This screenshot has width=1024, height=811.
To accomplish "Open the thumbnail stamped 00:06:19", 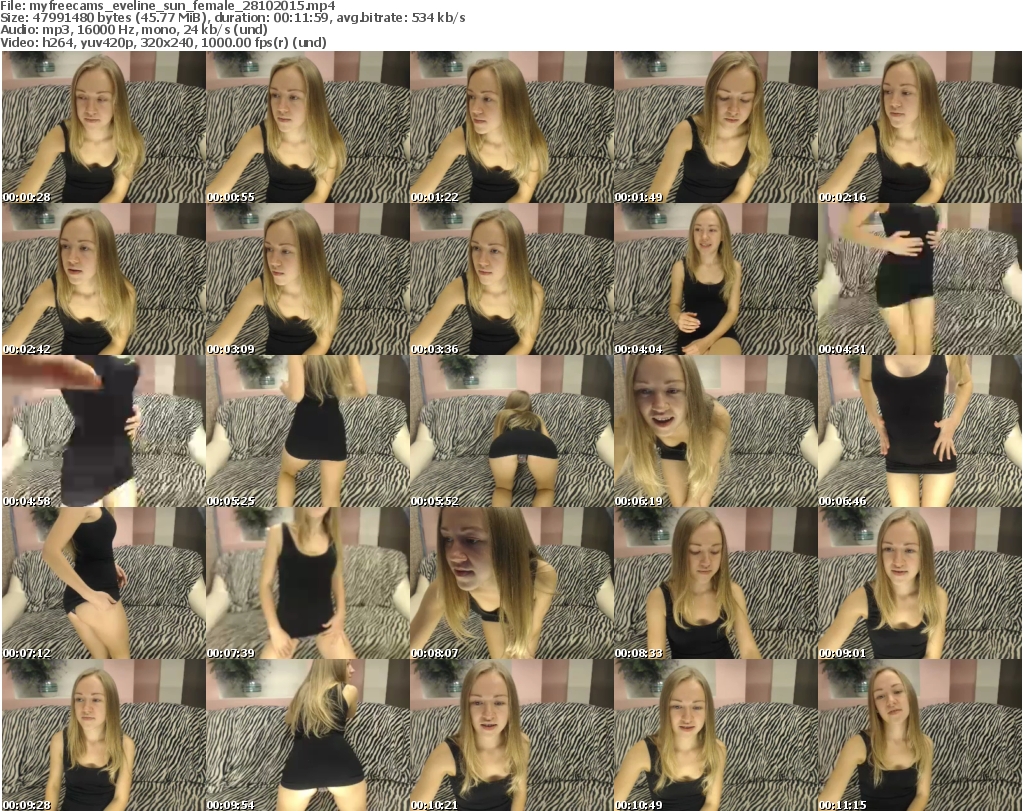I will [x=716, y=431].
